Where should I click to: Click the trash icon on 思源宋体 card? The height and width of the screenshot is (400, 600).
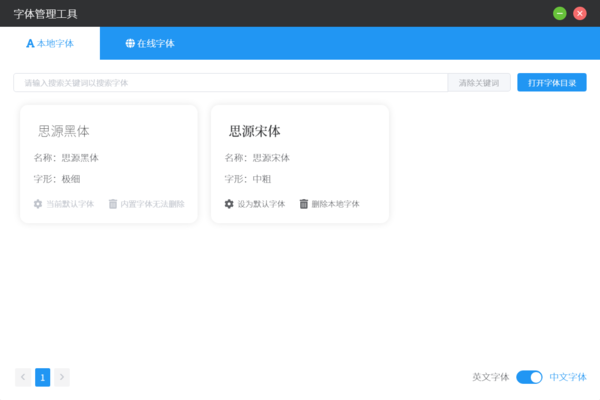(304, 204)
